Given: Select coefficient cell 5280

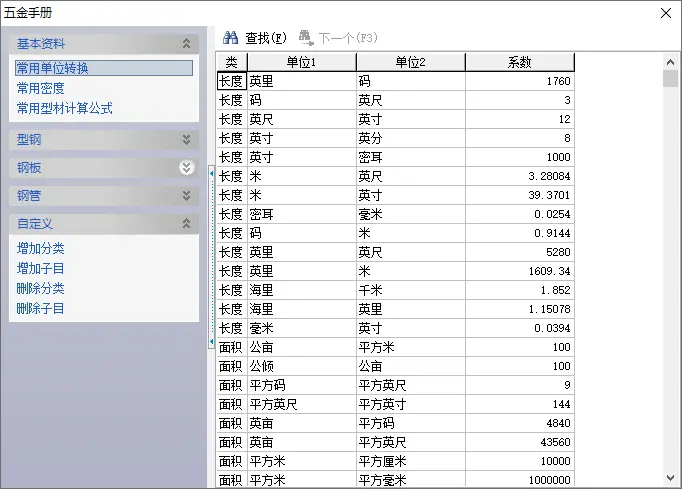Looking at the screenshot, I should (x=520, y=252).
